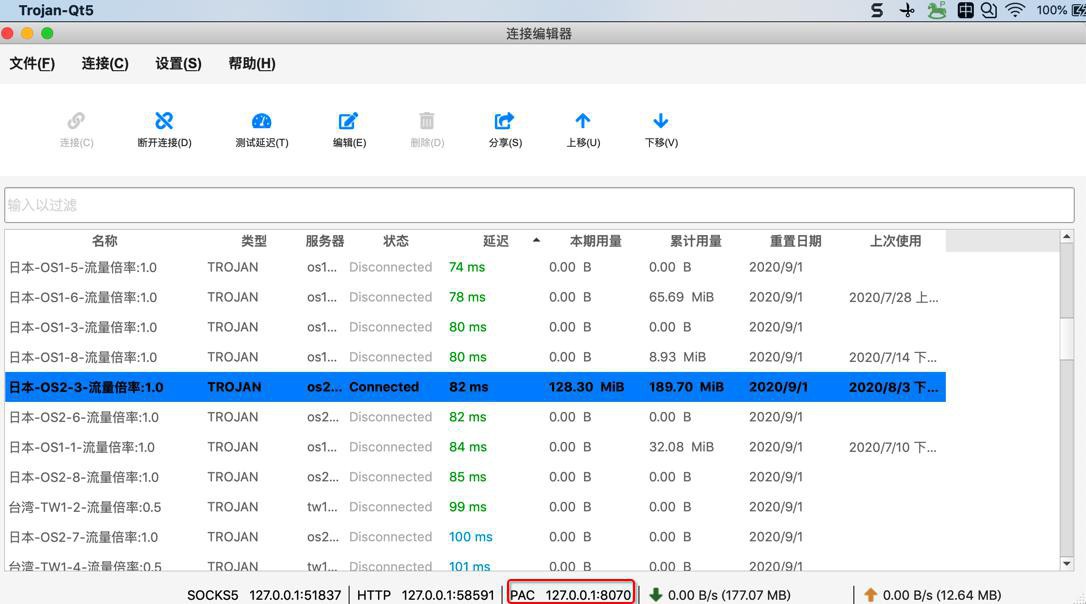Click the orange upload arrow in status bar
This screenshot has height=604, width=1086.
pyautogui.click(x=871, y=594)
